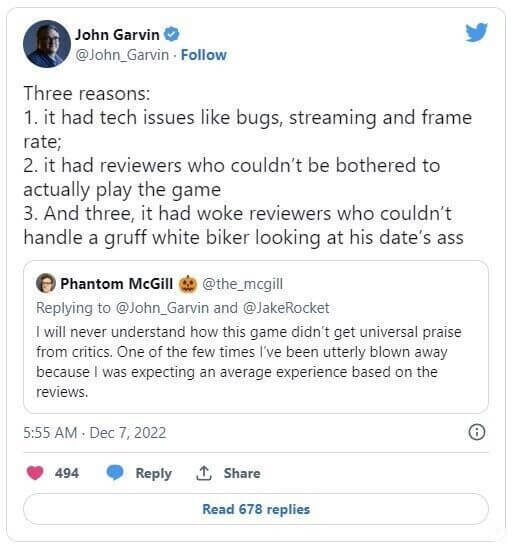This screenshot has height=549, width=513.
Task: Click the @the_mcgill handle
Action: [x=242, y=284]
